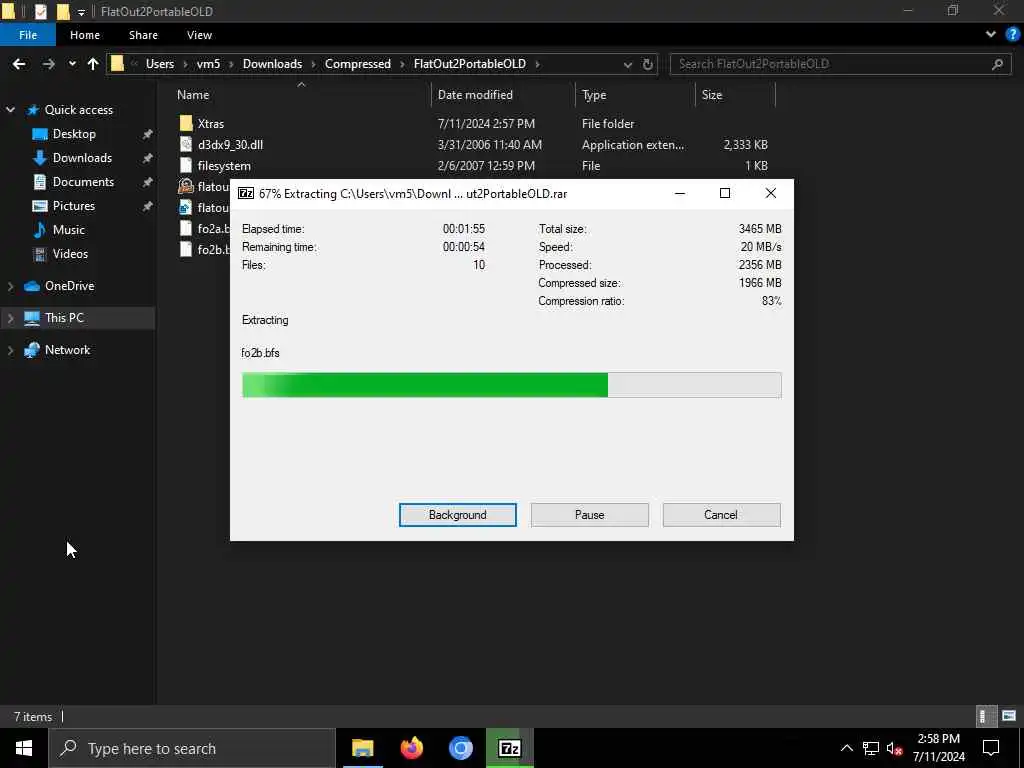This screenshot has width=1024, height=768.
Task: Open the Chromium browser taskbar icon
Action: click(460, 748)
